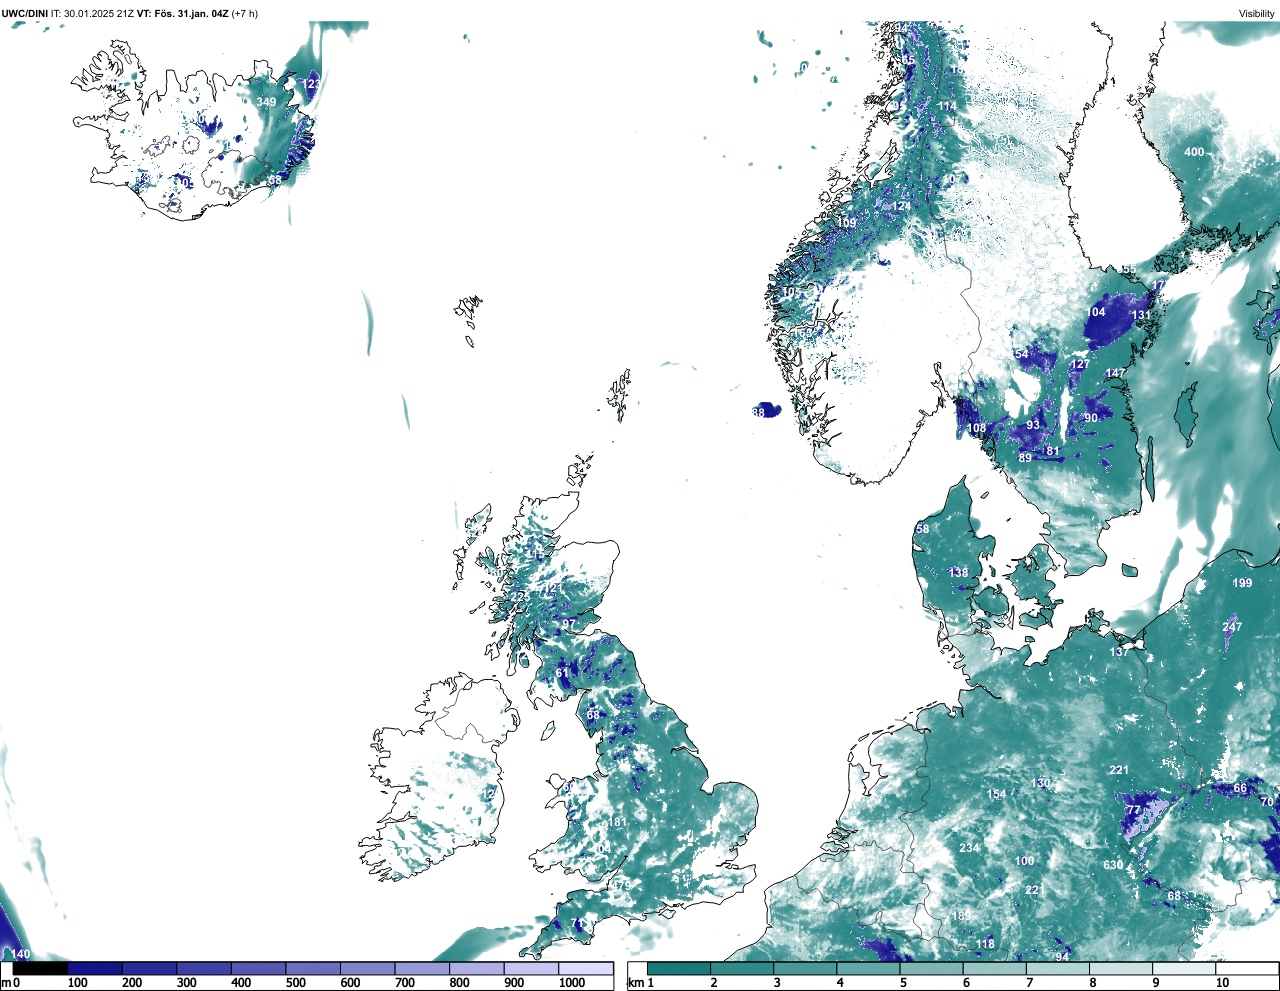Click the '108' value on Sweden's west coast
The height and width of the screenshot is (991, 1280).
(977, 428)
